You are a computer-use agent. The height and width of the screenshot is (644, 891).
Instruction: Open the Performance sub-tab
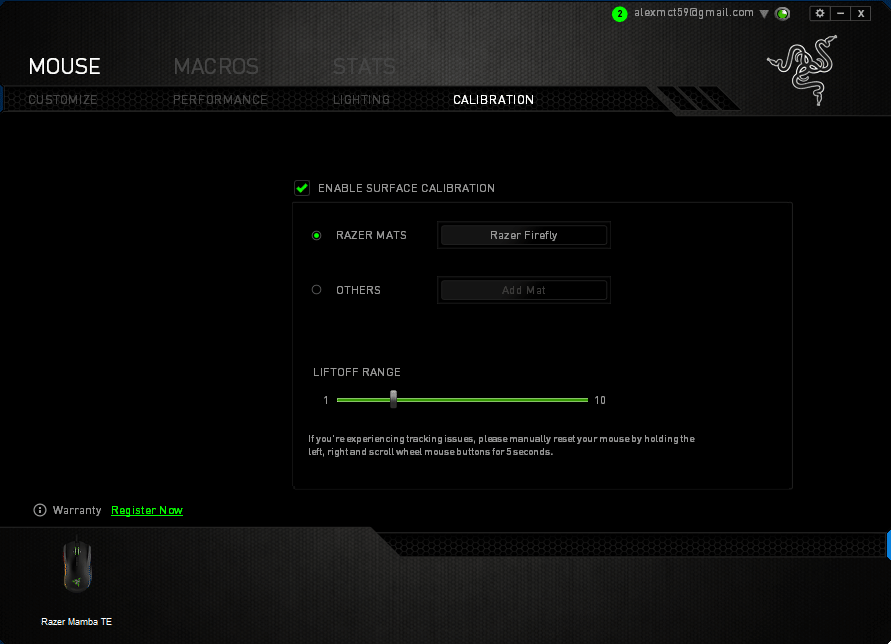click(x=220, y=100)
